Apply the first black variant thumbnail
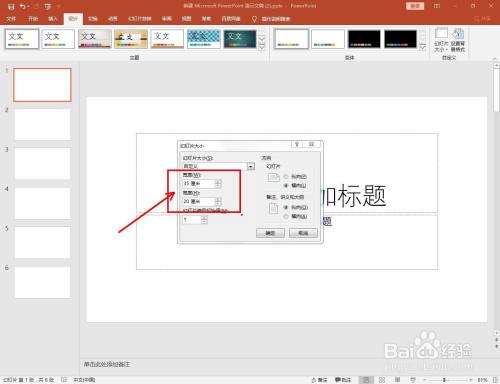500x384 pixels. click(x=364, y=39)
